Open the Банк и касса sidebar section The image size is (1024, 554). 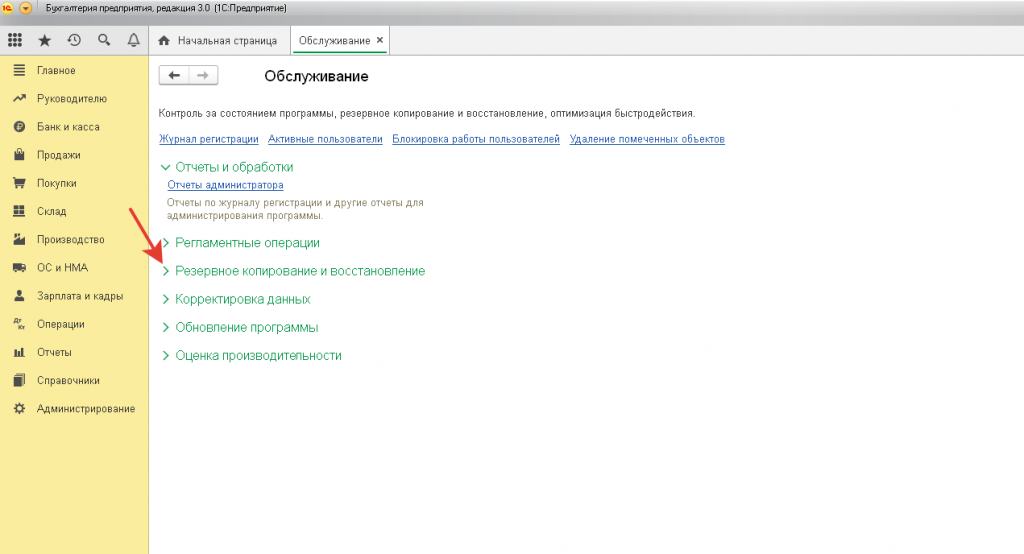pyautogui.click(x=68, y=127)
